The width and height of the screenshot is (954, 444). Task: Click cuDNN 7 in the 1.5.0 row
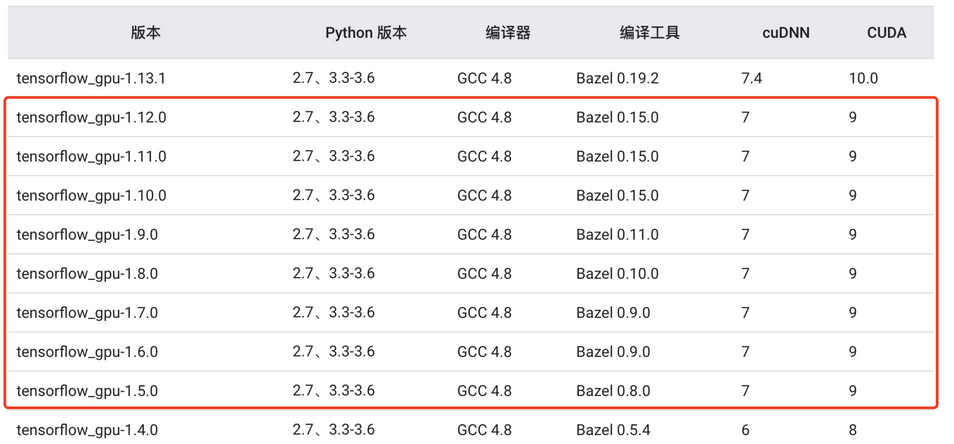[x=745, y=390]
